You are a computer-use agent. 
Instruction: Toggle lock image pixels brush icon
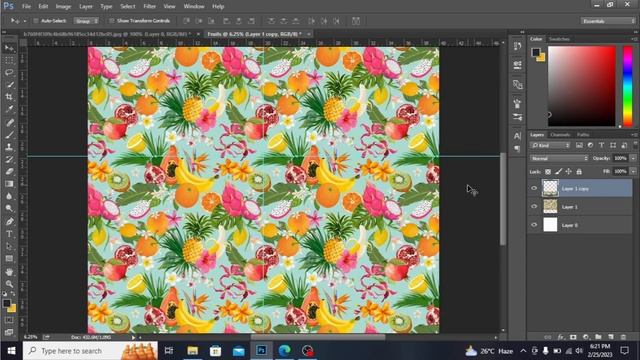click(x=558, y=172)
